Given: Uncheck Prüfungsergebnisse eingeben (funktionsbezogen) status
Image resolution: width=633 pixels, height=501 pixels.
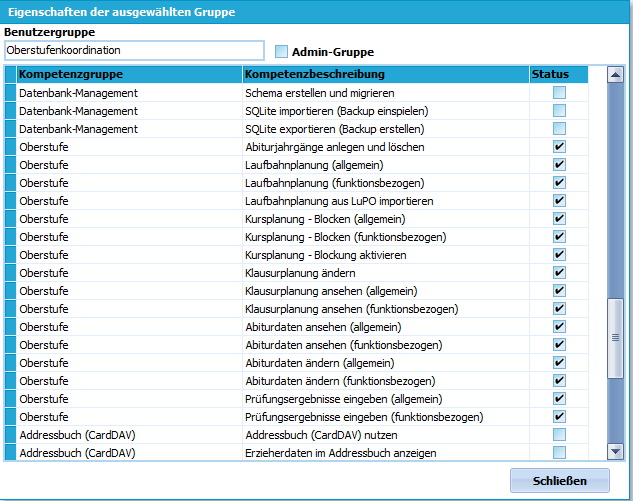Looking at the screenshot, I should point(559,417).
